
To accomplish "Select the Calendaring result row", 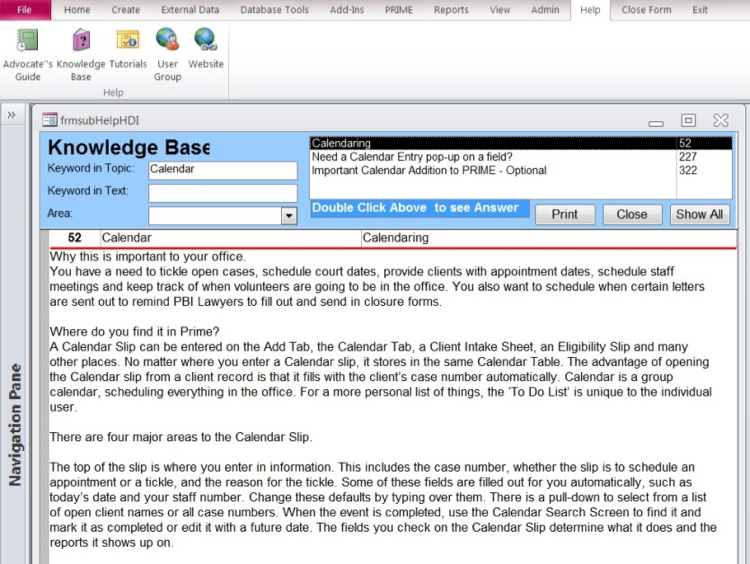I will coord(492,143).
